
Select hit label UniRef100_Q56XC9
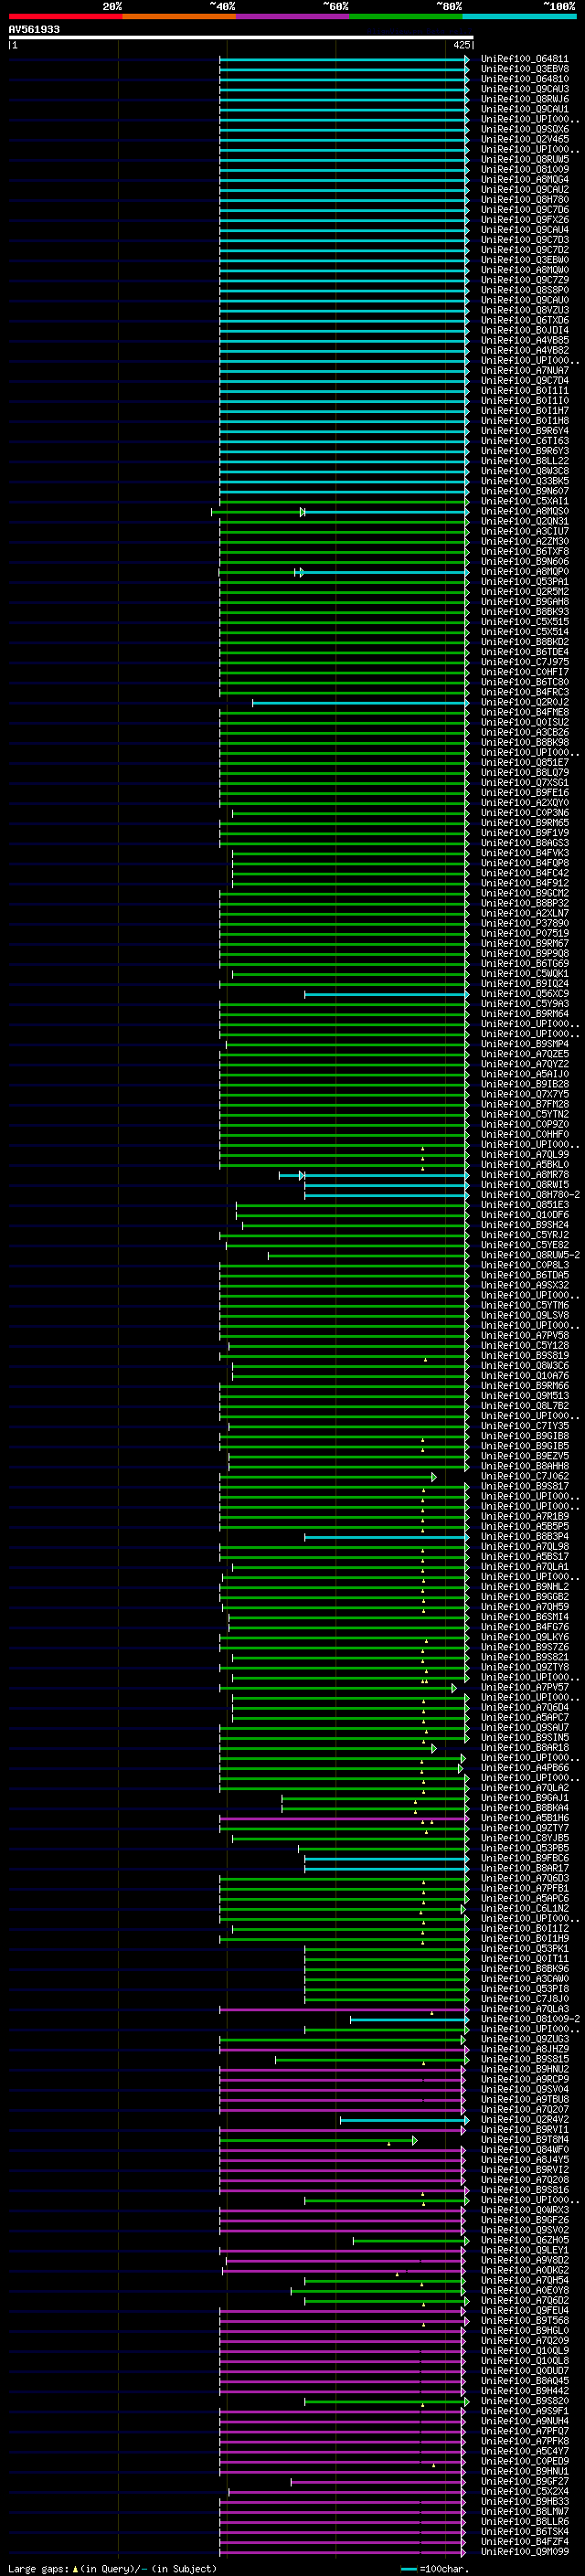click(524, 993)
